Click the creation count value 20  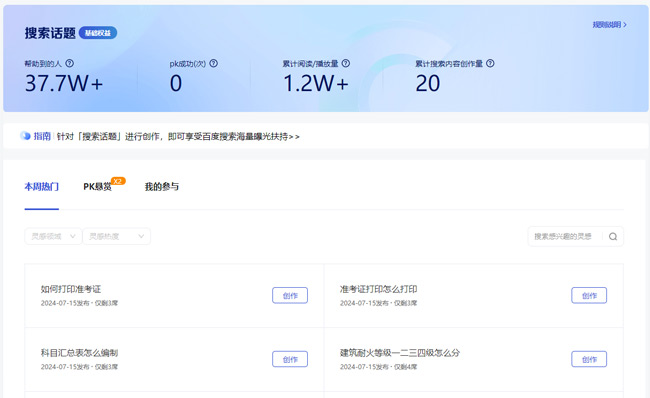pyautogui.click(x=428, y=83)
